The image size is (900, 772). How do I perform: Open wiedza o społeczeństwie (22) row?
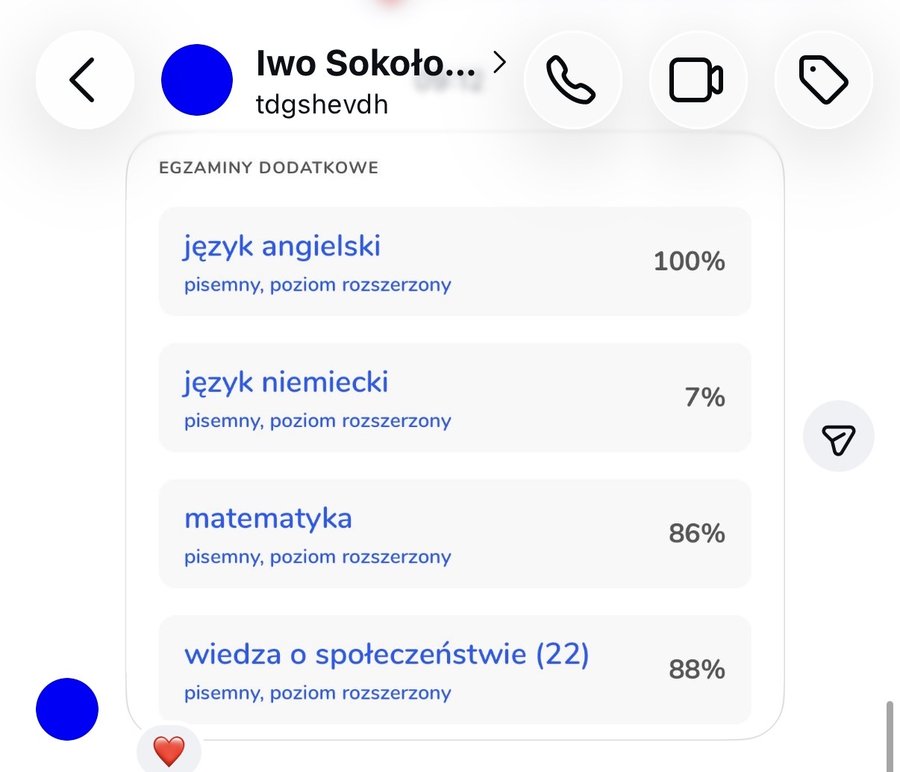[x=455, y=669]
